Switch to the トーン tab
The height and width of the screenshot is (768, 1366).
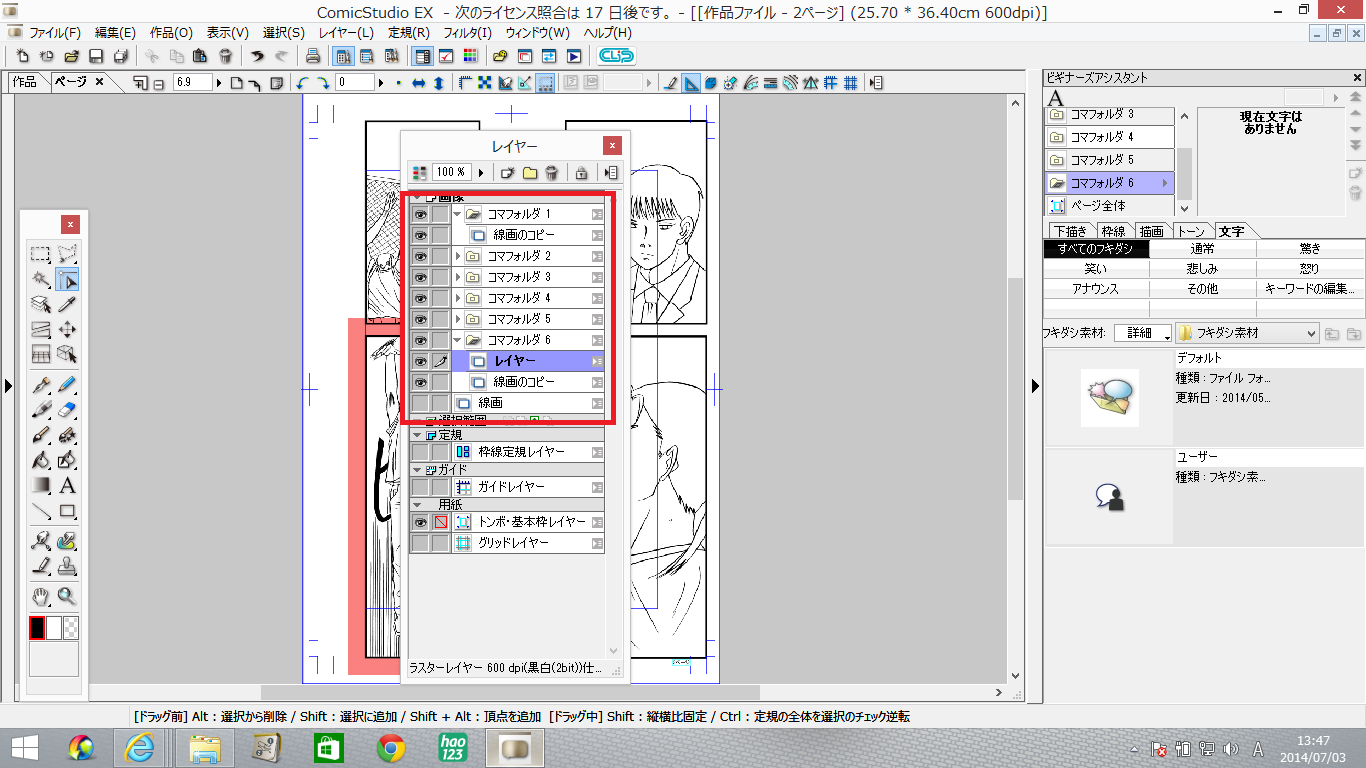[x=1191, y=231]
